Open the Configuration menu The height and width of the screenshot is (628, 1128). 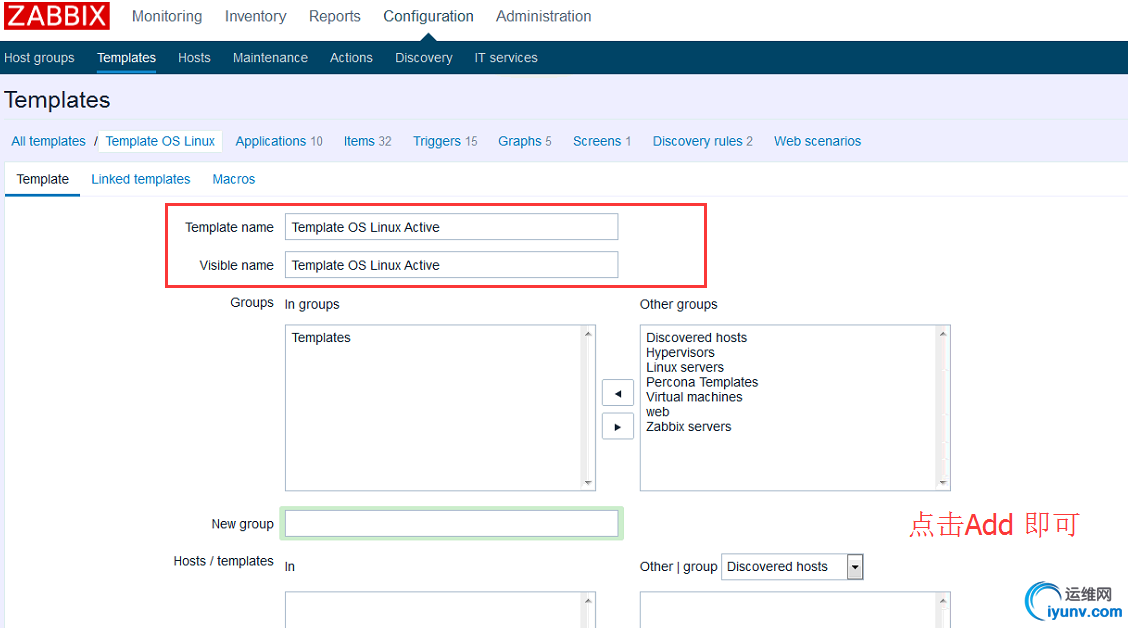point(428,16)
